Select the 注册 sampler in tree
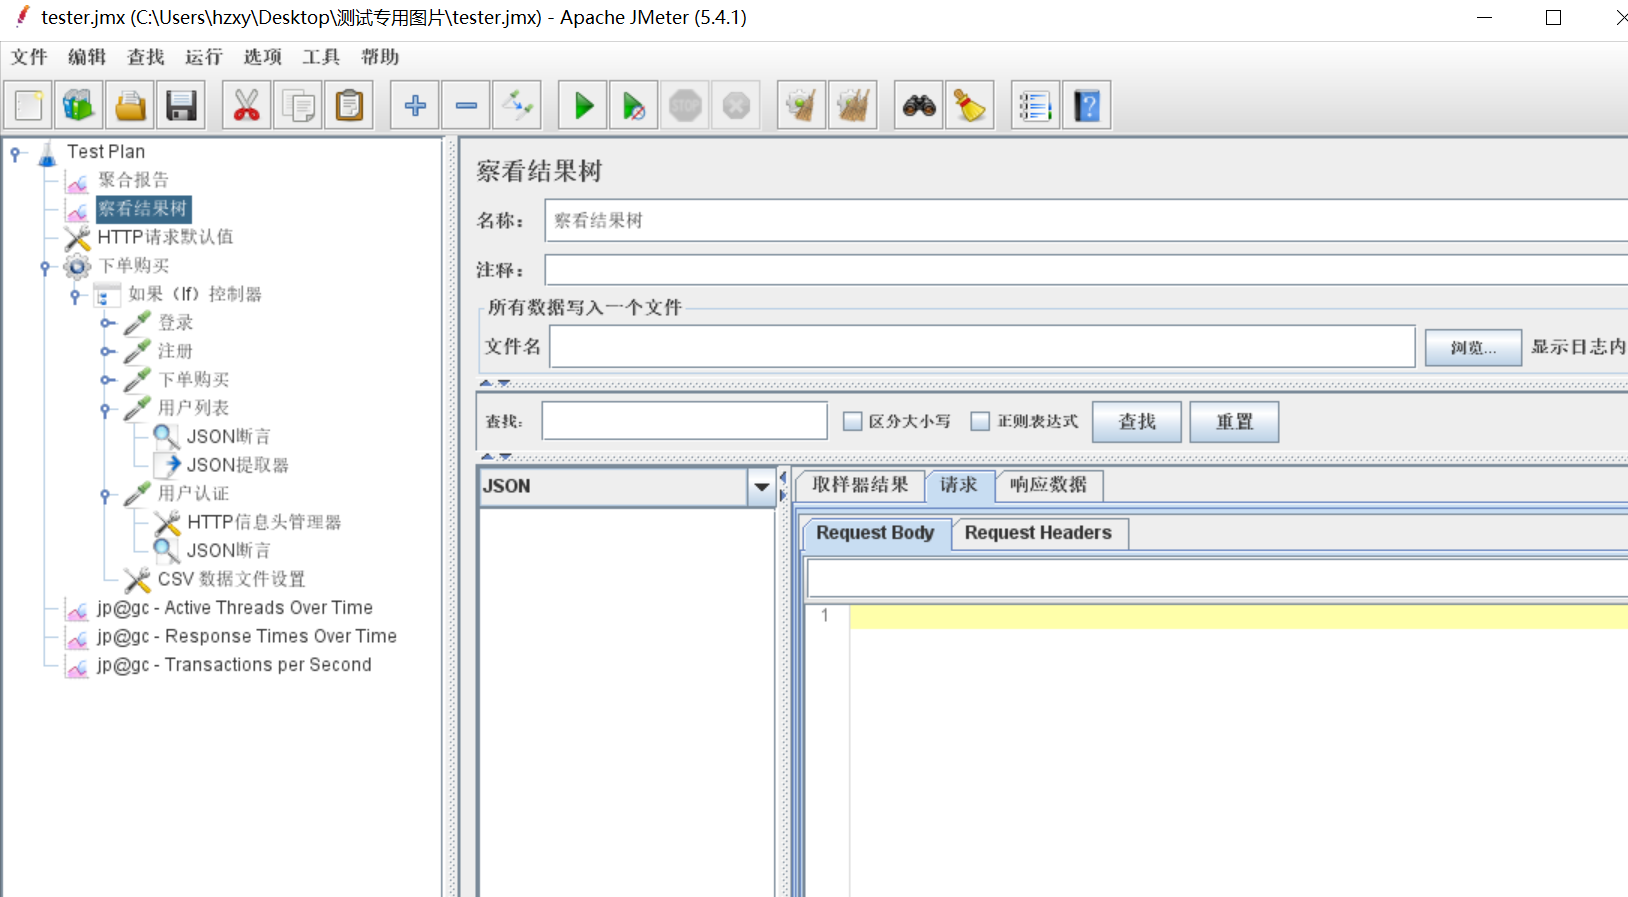 (x=175, y=351)
